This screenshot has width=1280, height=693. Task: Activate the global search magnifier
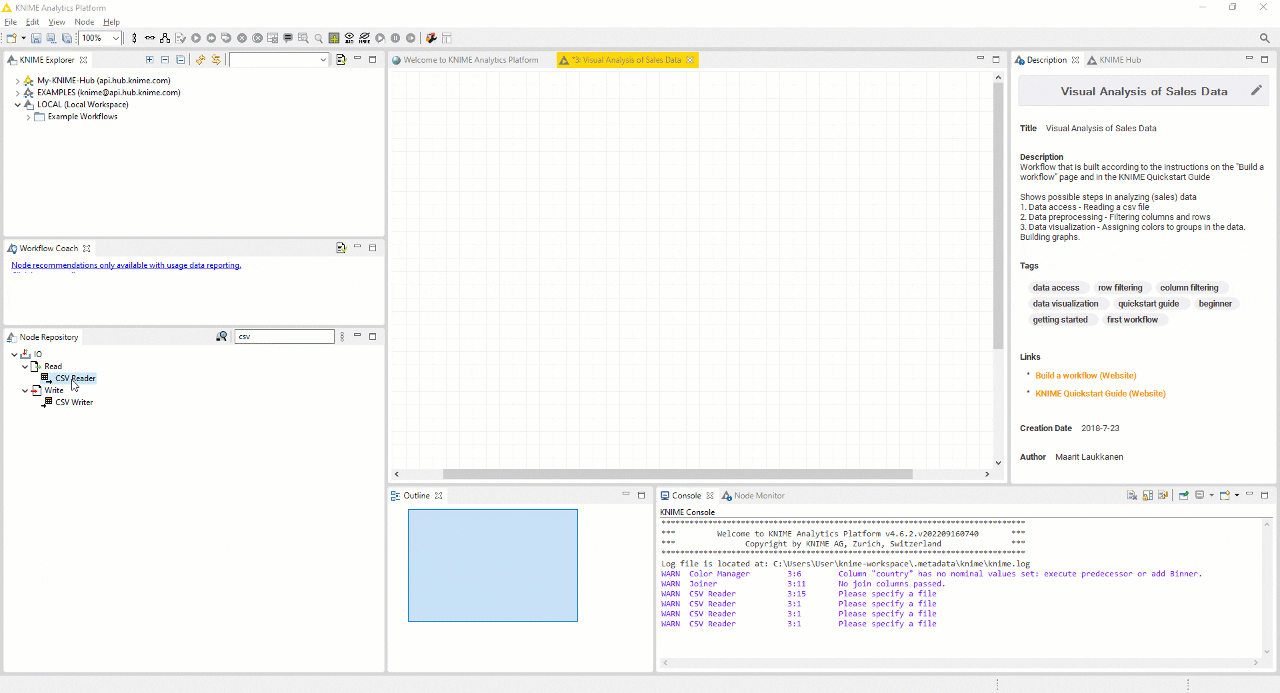coord(1264,38)
